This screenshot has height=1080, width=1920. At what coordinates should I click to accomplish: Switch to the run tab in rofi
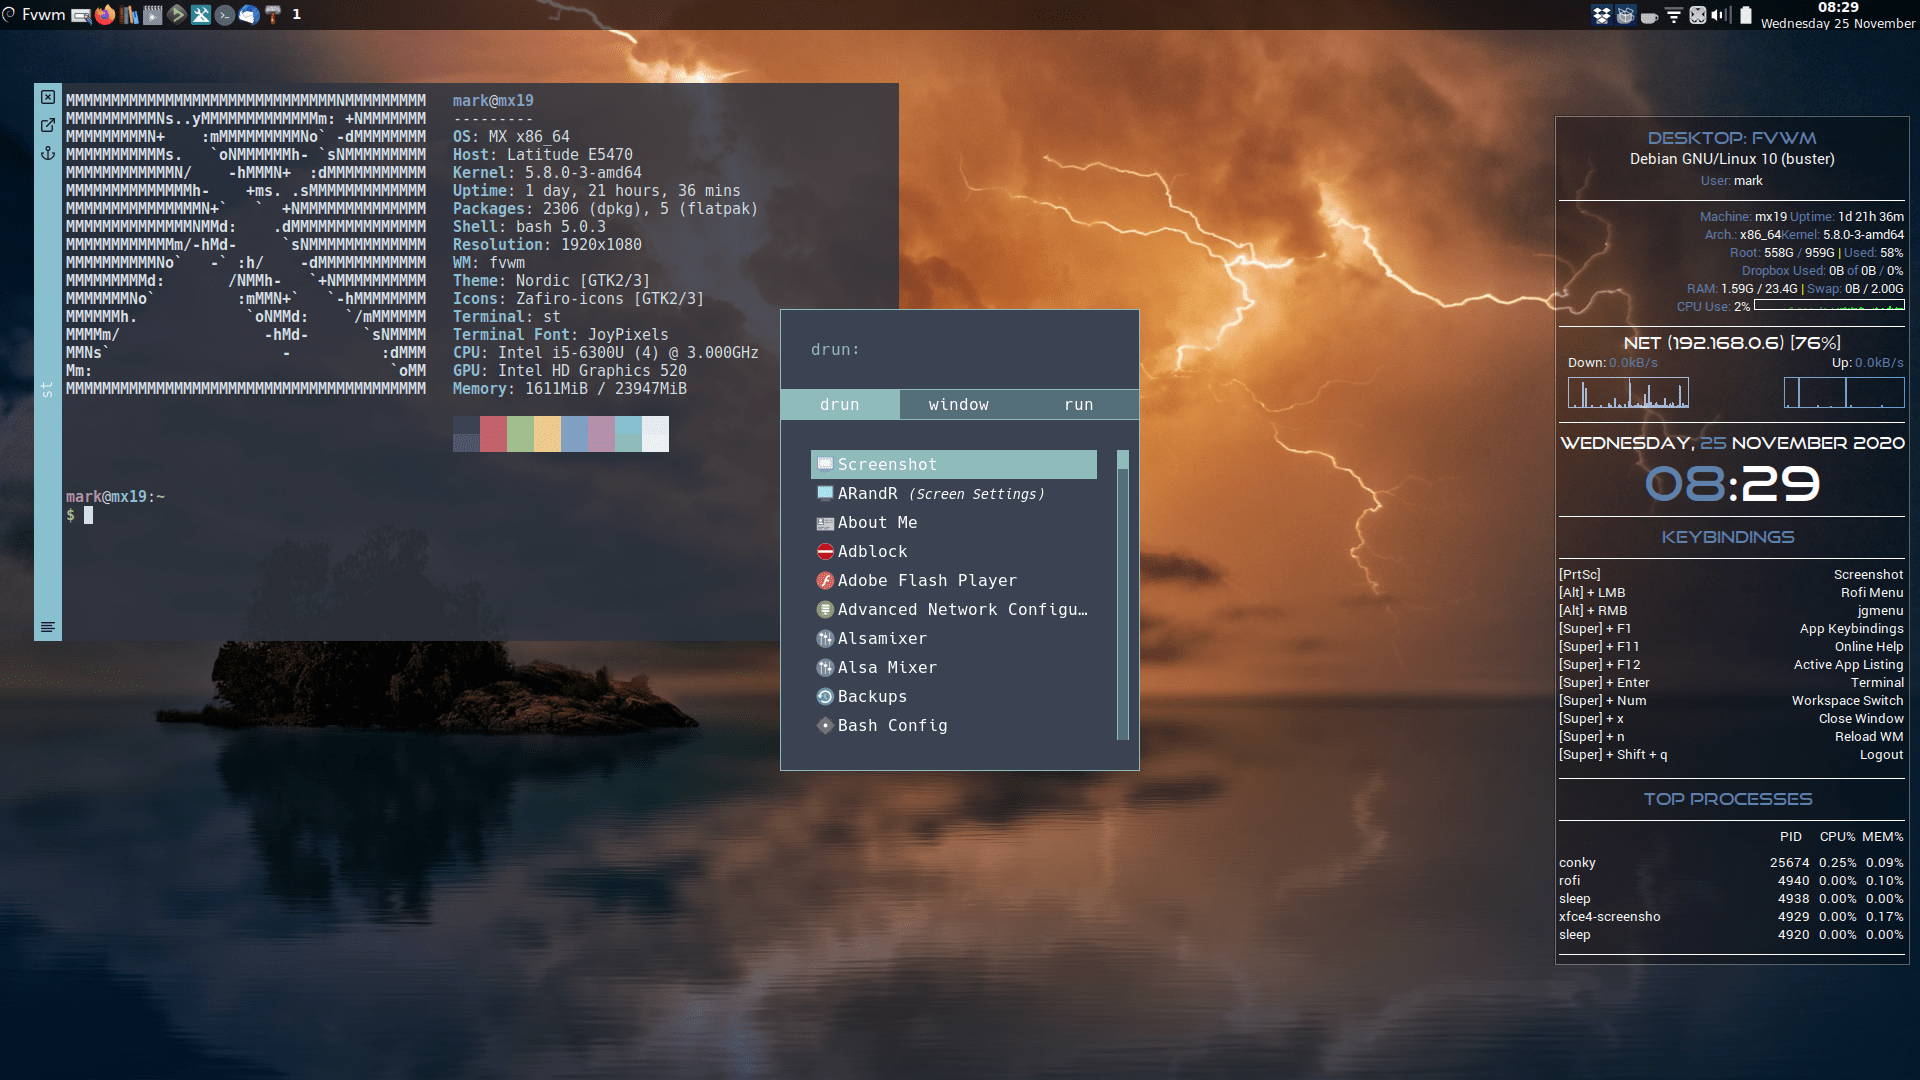(x=1078, y=404)
